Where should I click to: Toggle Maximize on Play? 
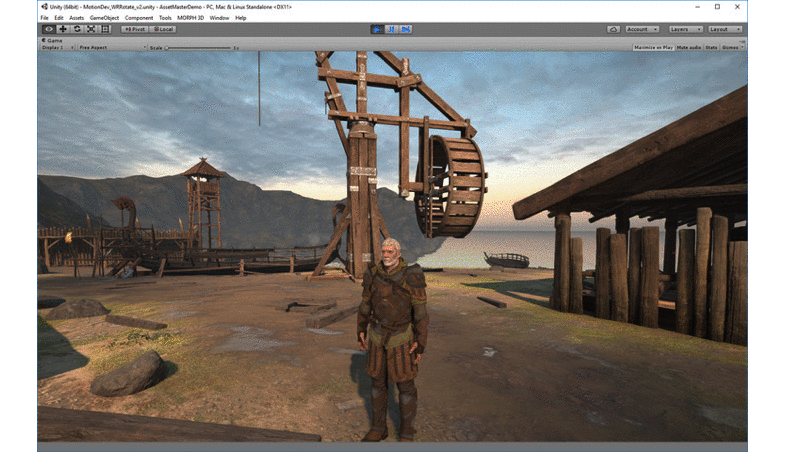[653, 47]
